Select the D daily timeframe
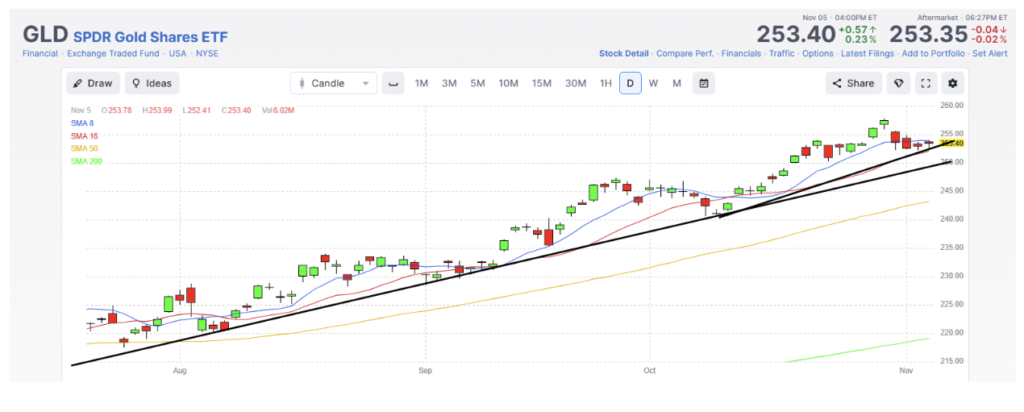The image size is (1024, 412). (x=630, y=83)
